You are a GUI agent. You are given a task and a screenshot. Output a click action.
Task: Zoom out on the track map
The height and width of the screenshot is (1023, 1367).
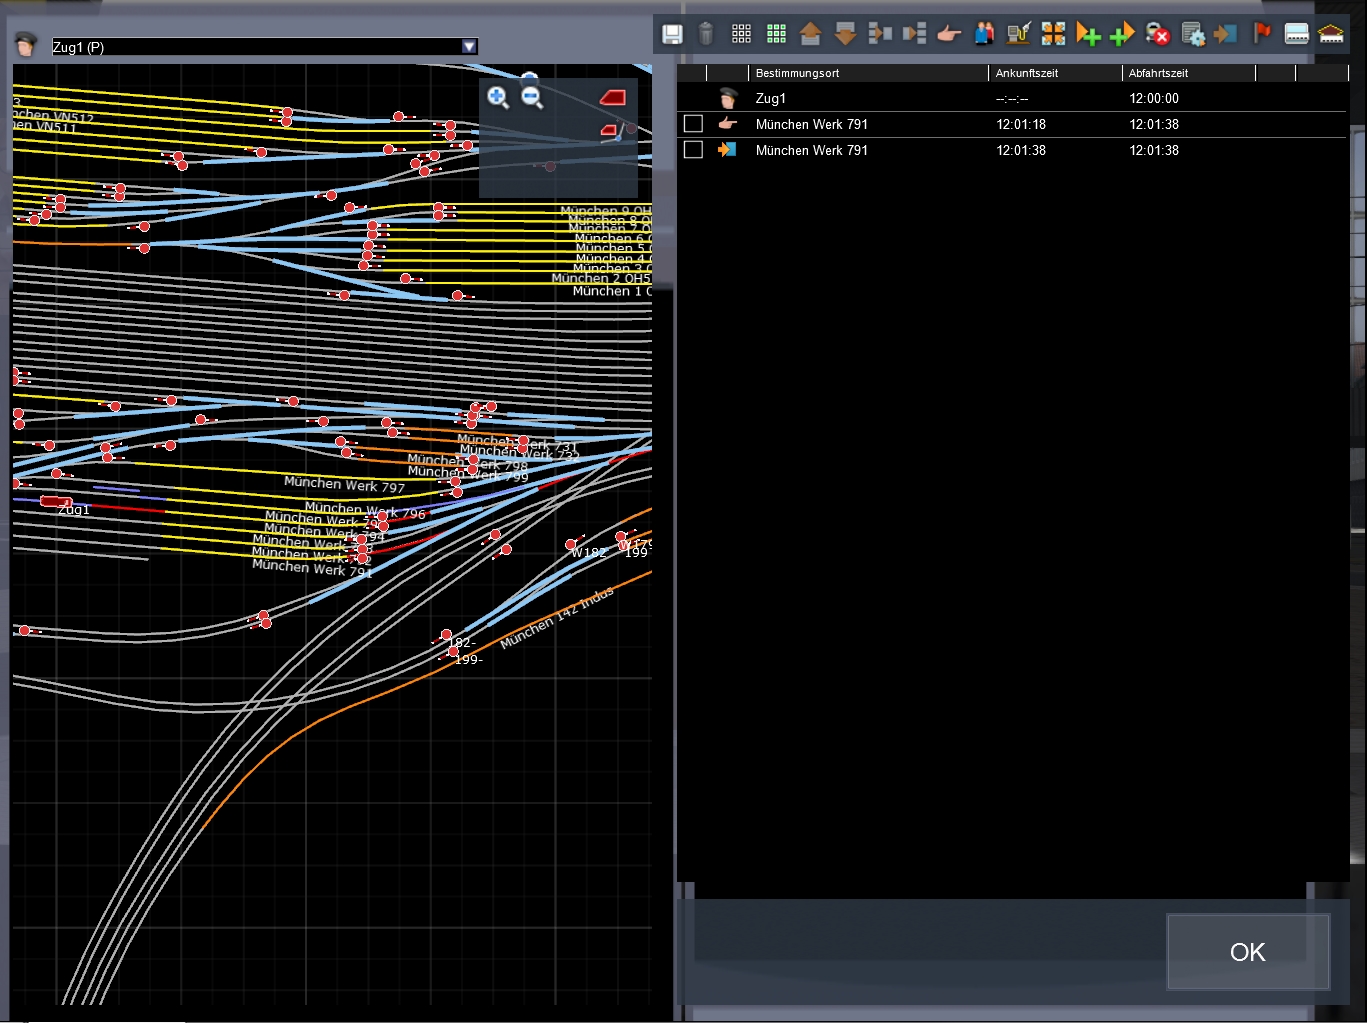pyautogui.click(x=532, y=97)
